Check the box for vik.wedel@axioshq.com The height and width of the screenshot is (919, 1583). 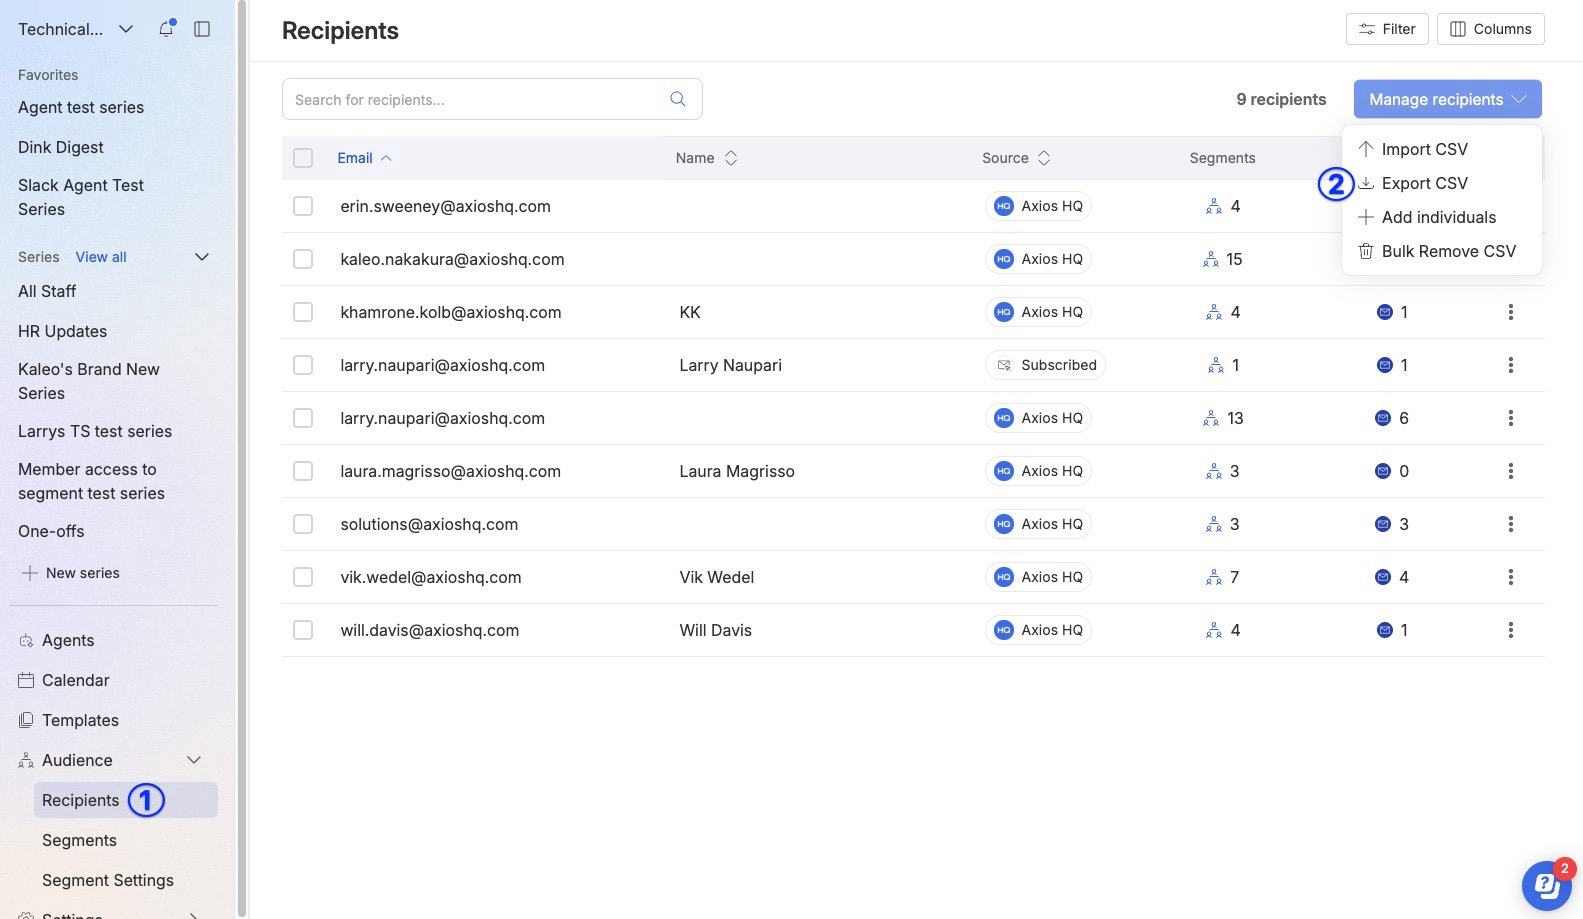pos(303,577)
